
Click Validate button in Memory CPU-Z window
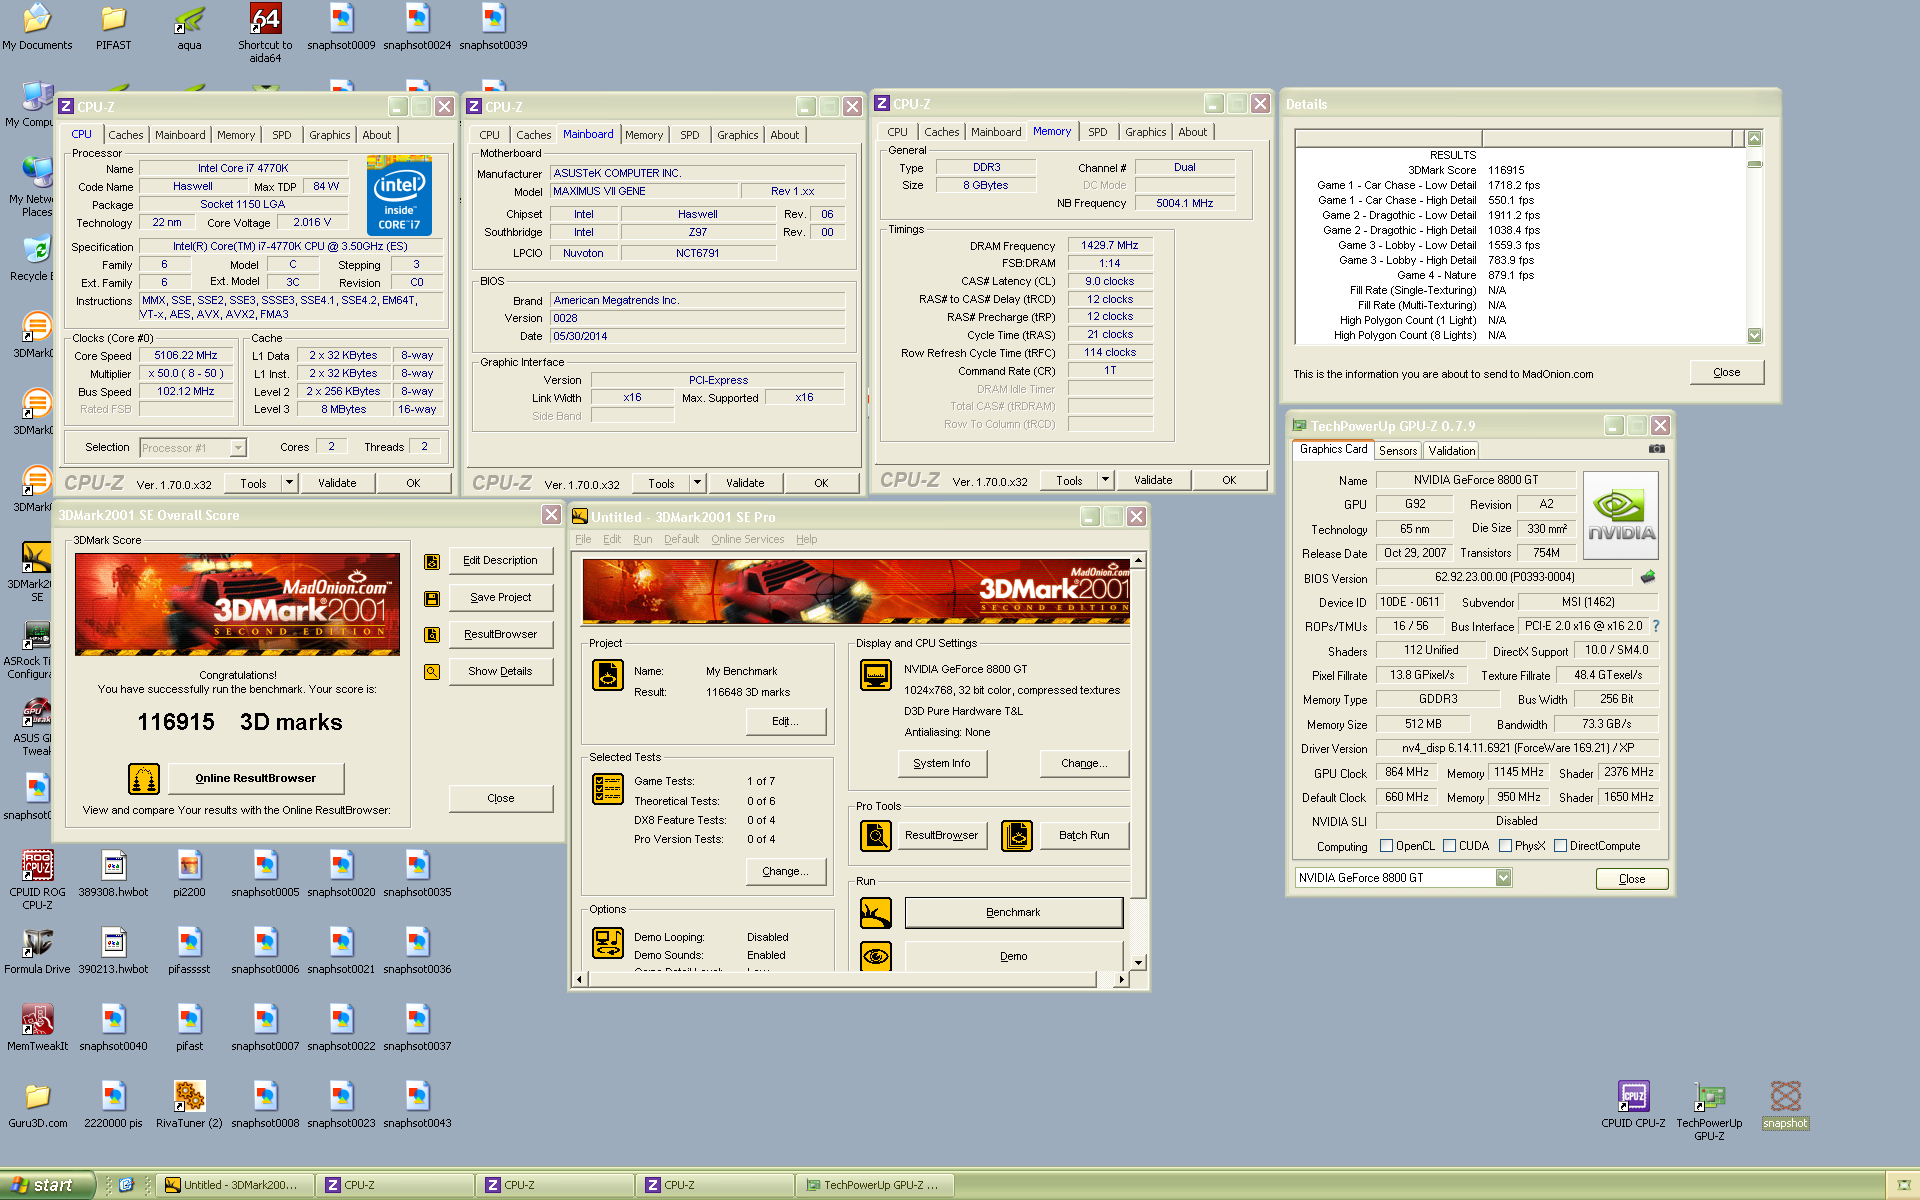[x=1153, y=480]
